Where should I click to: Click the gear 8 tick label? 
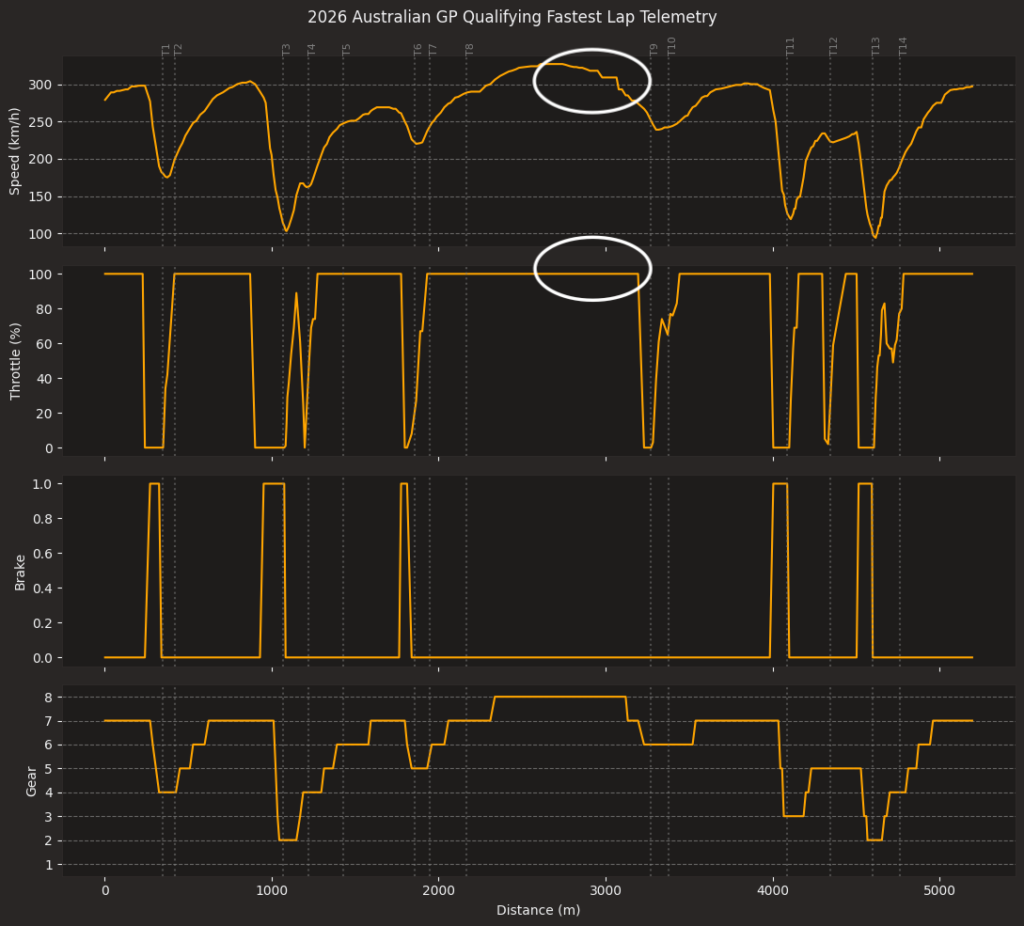point(48,697)
